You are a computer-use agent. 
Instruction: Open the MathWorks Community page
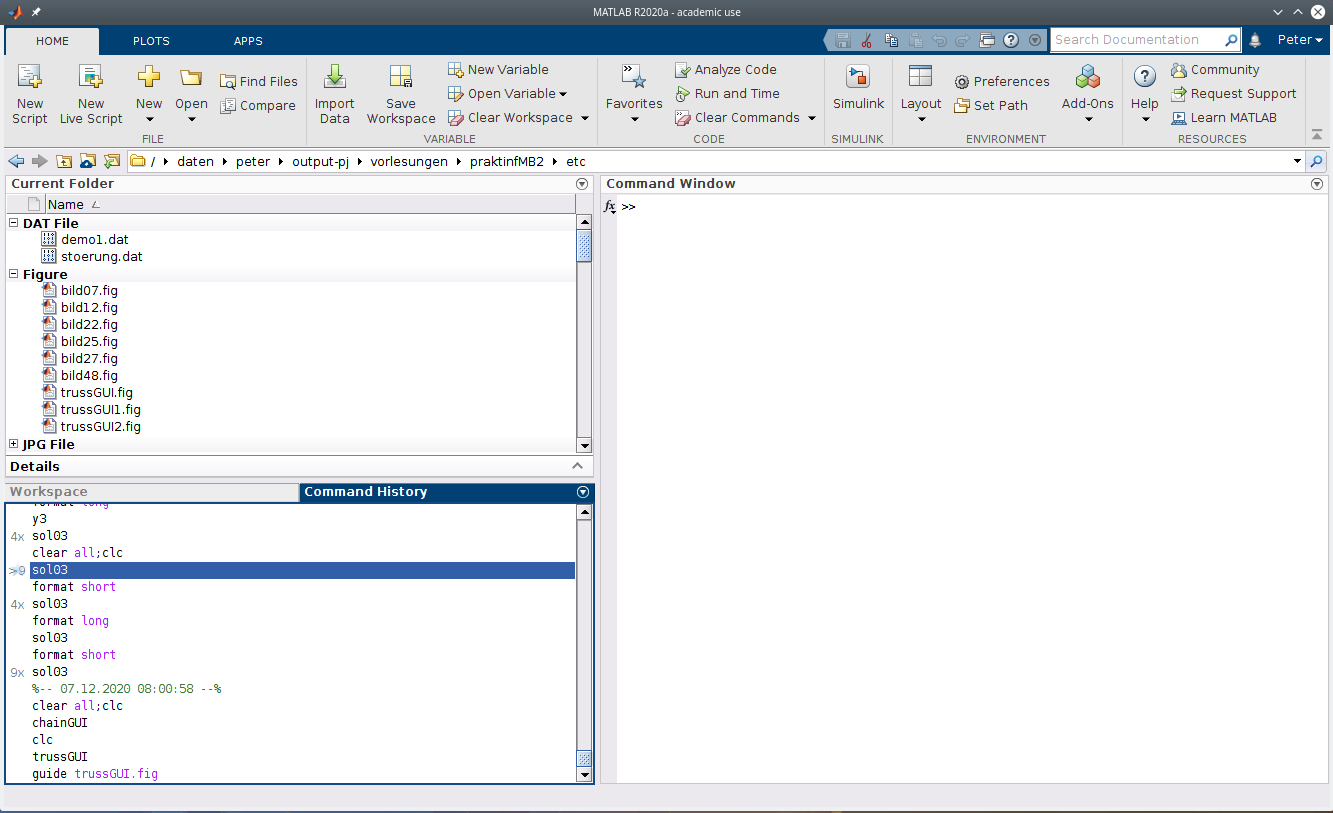click(1222, 69)
